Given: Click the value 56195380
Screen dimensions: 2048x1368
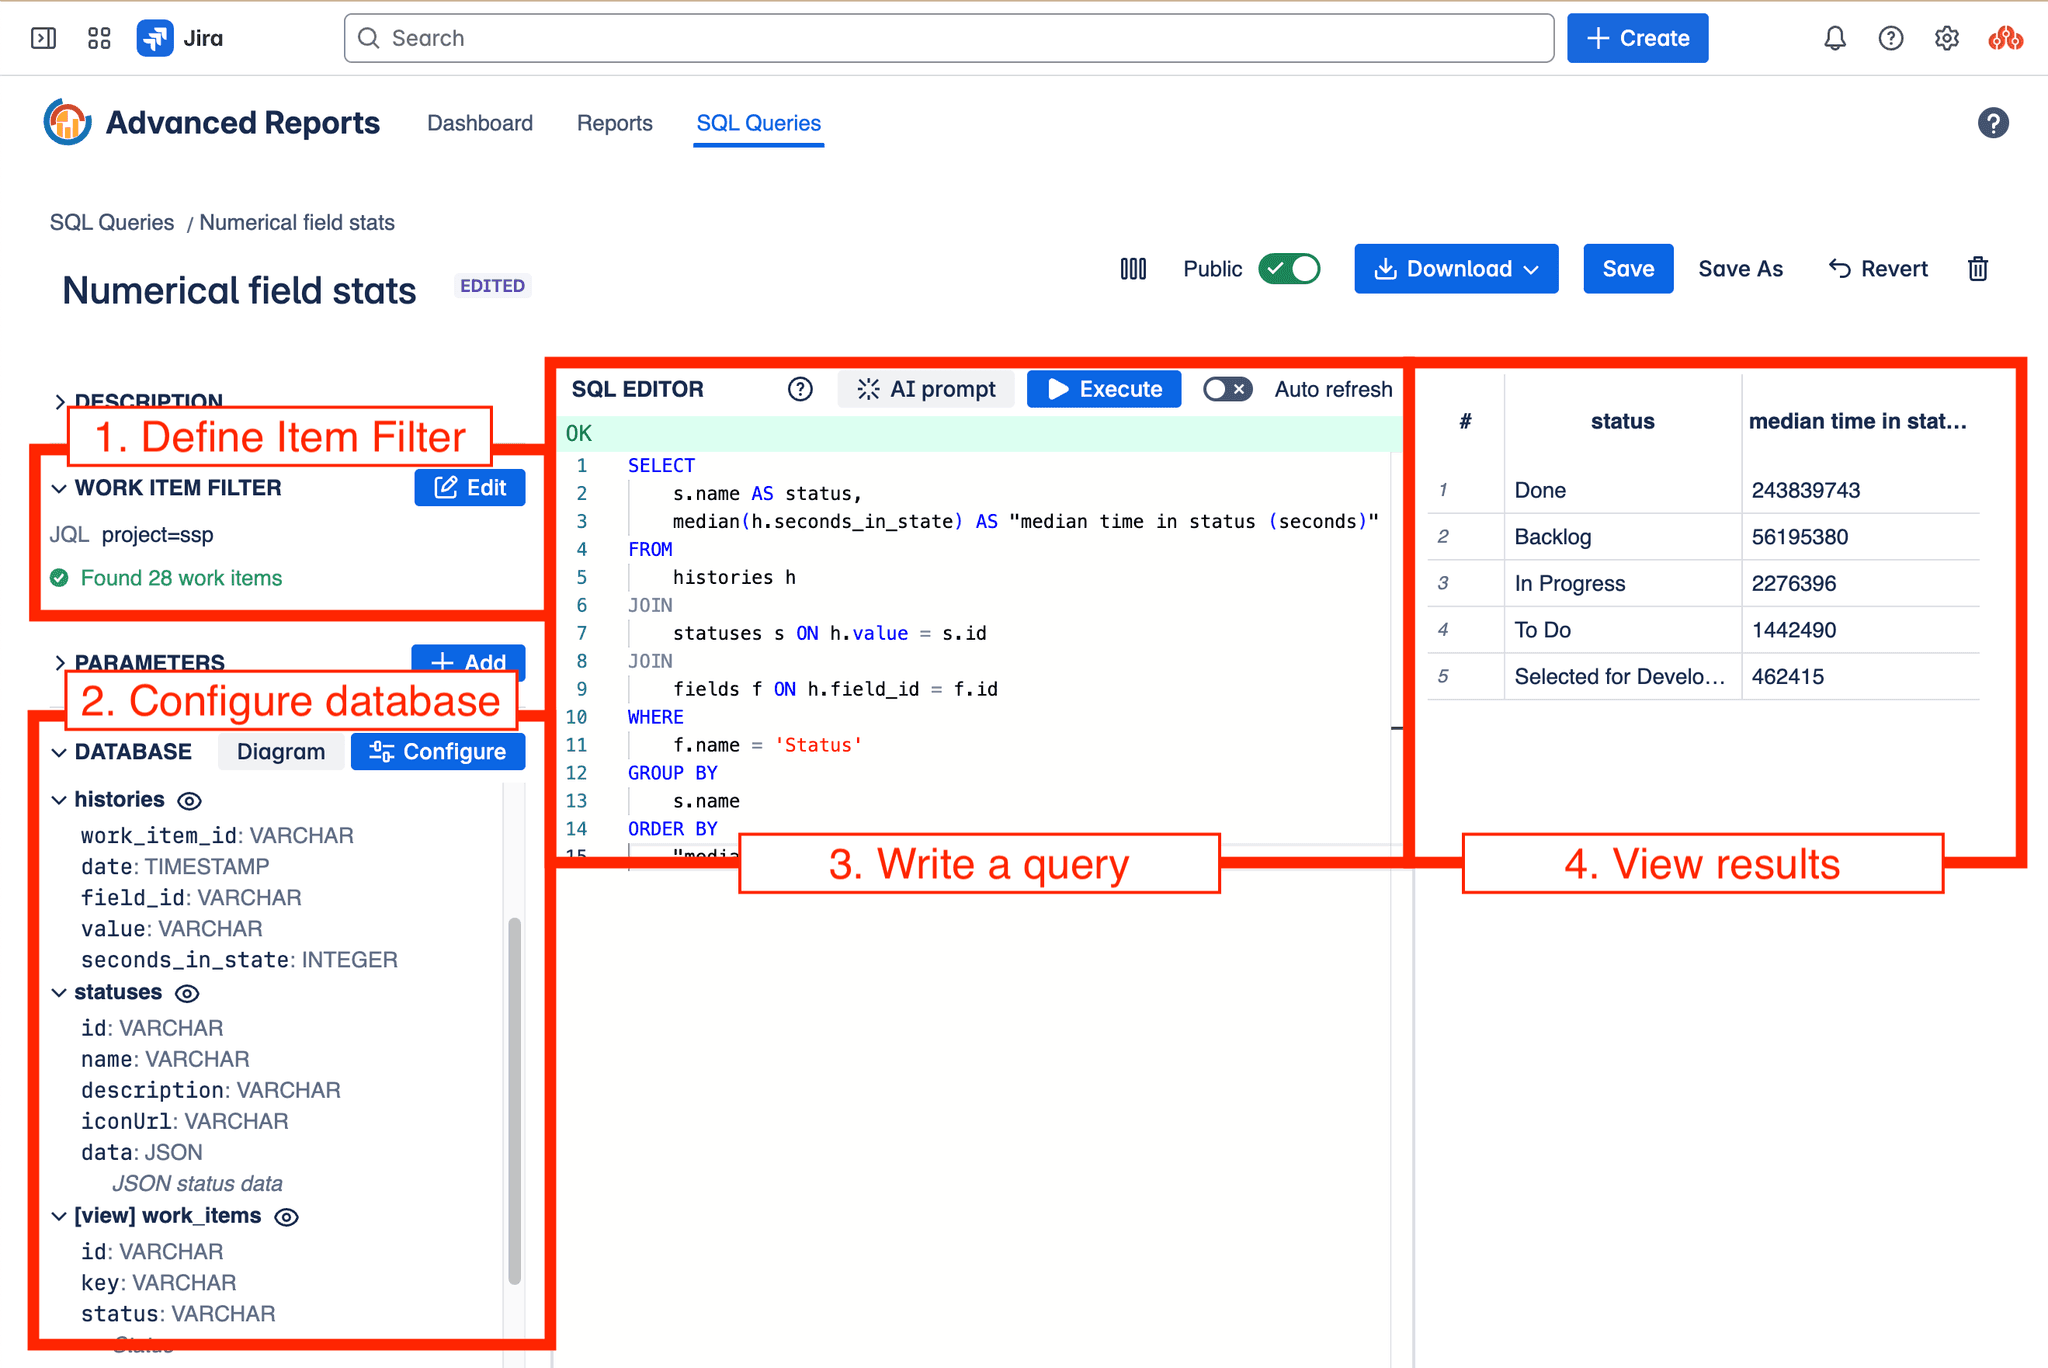Looking at the screenshot, I should 1800,537.
